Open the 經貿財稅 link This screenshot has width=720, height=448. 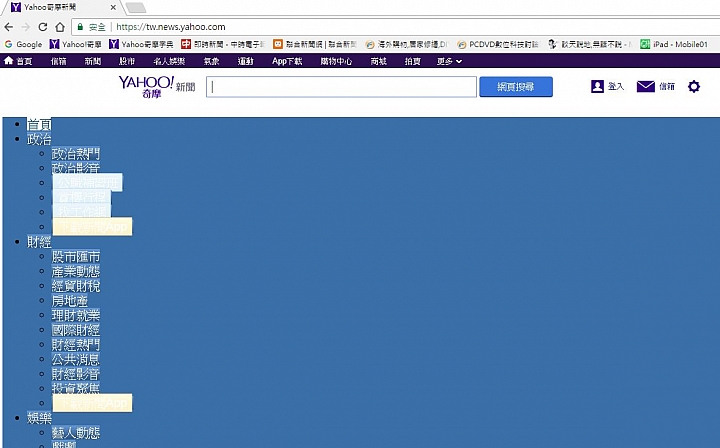76,286
